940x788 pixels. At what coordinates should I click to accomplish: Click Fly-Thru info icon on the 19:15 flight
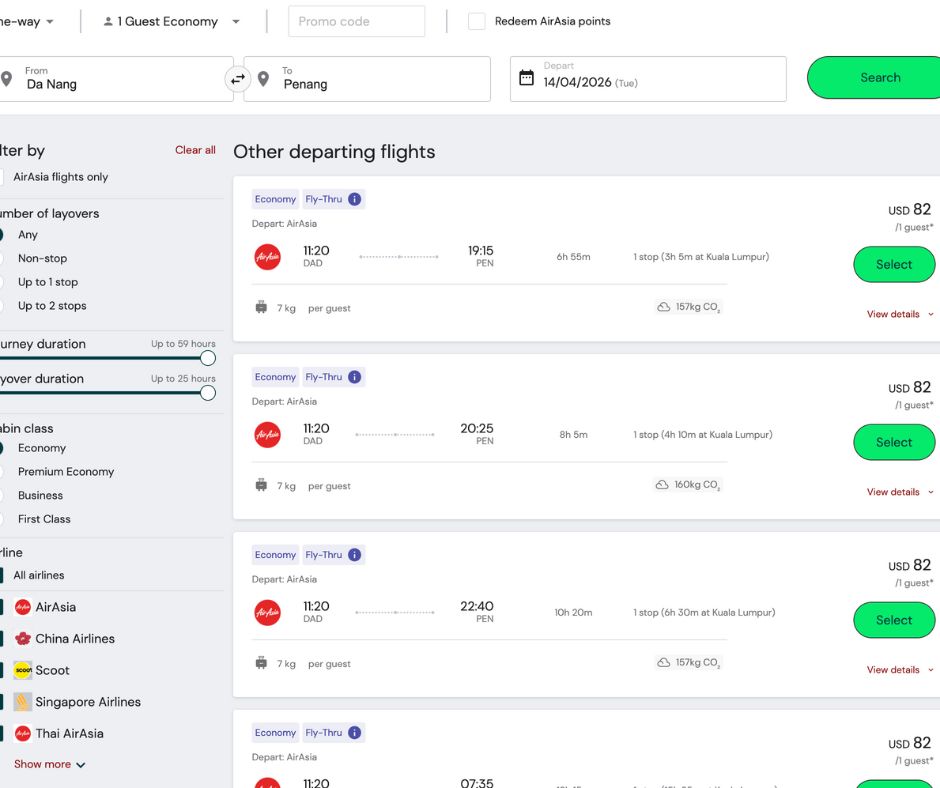click(x=355, y=199)
